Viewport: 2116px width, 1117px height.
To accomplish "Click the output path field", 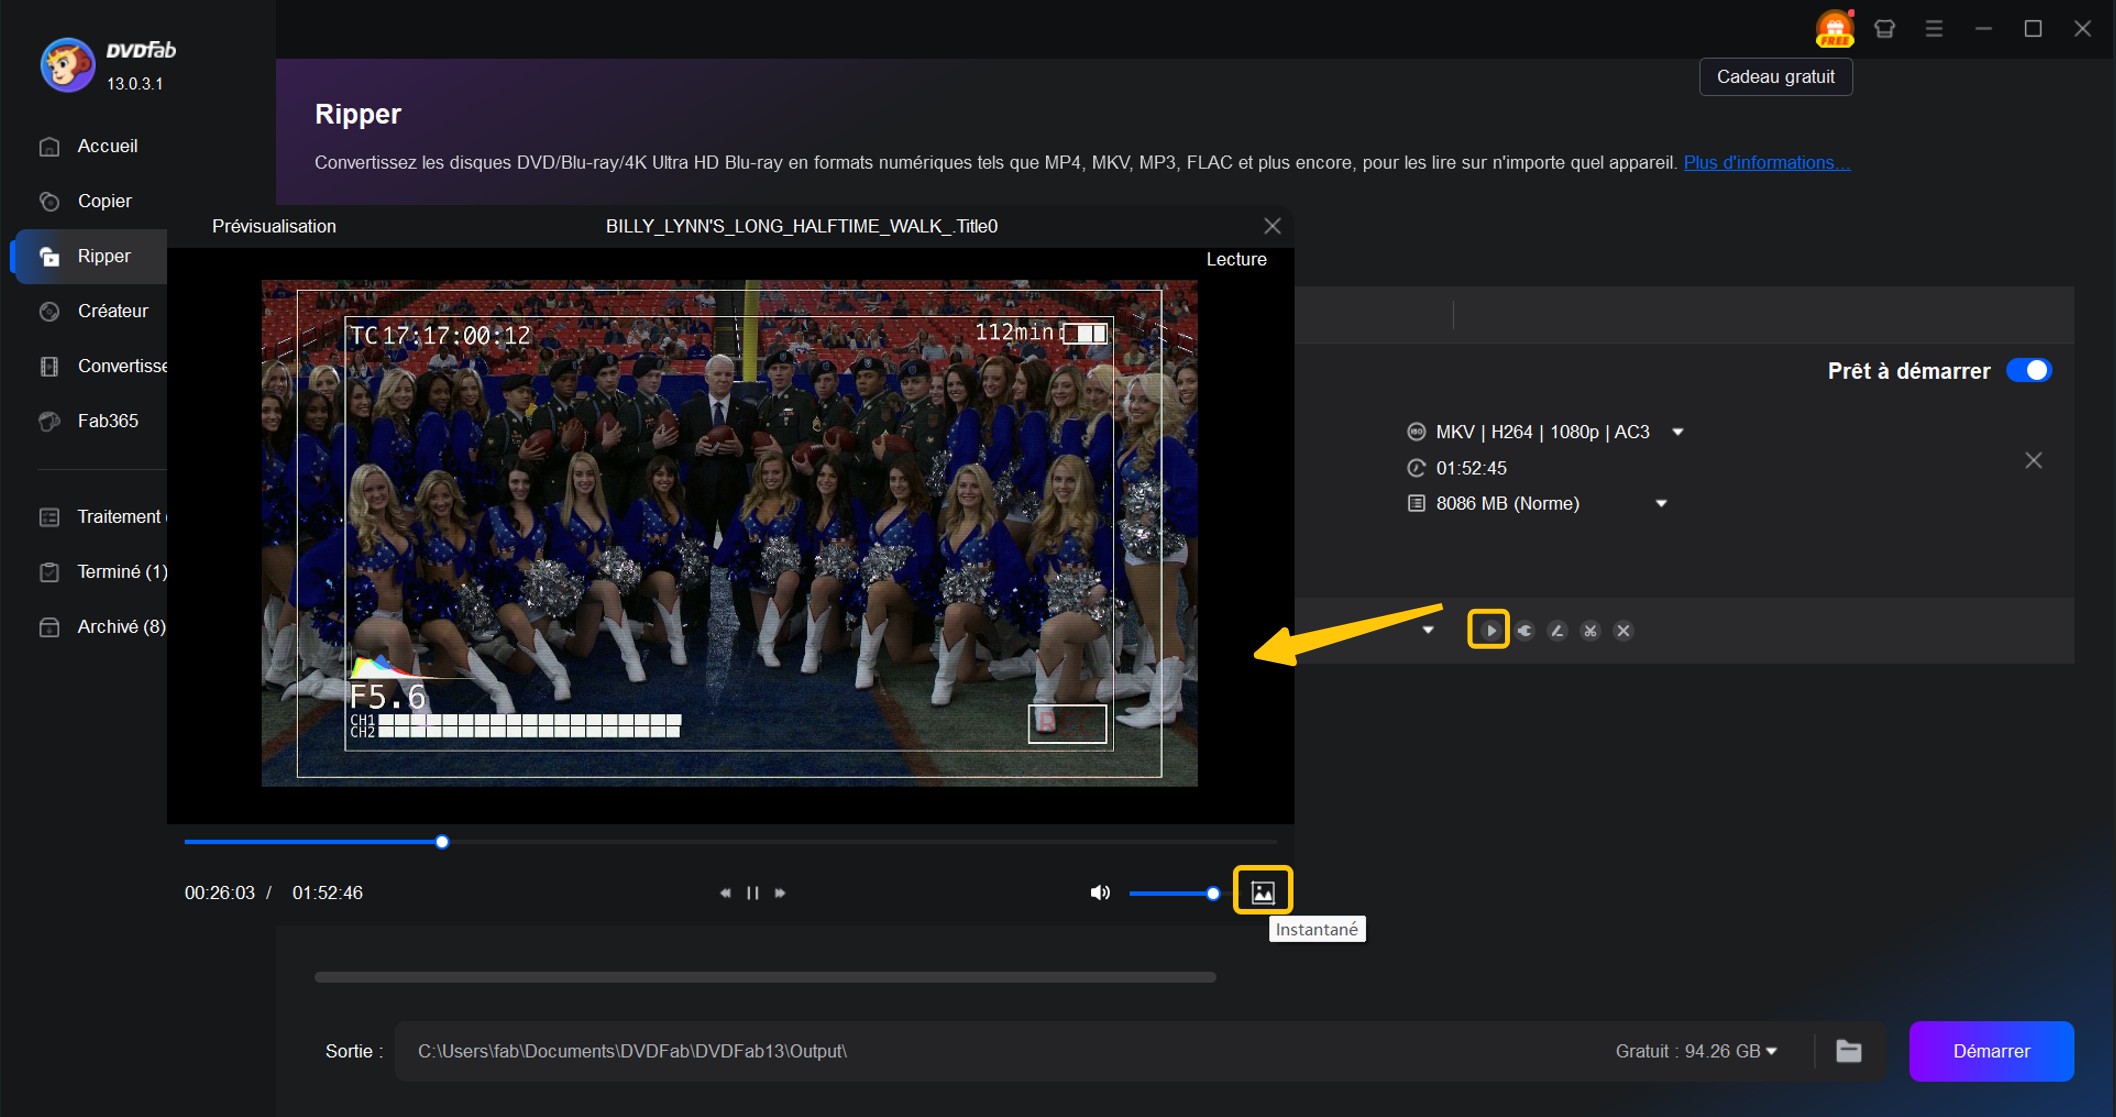I will click(1000, 1051).
